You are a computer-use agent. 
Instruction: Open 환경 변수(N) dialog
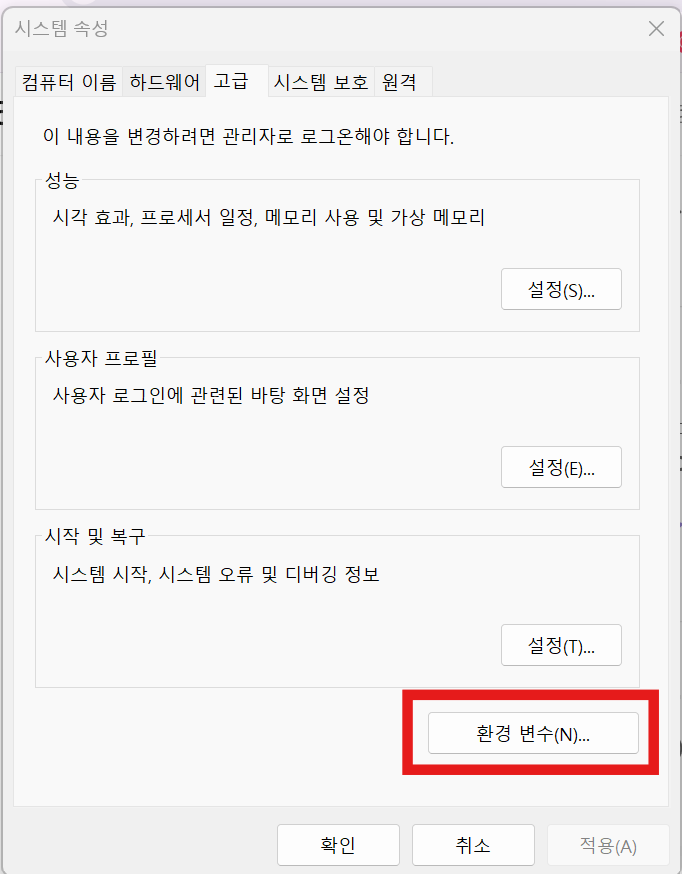pos(533,733)
